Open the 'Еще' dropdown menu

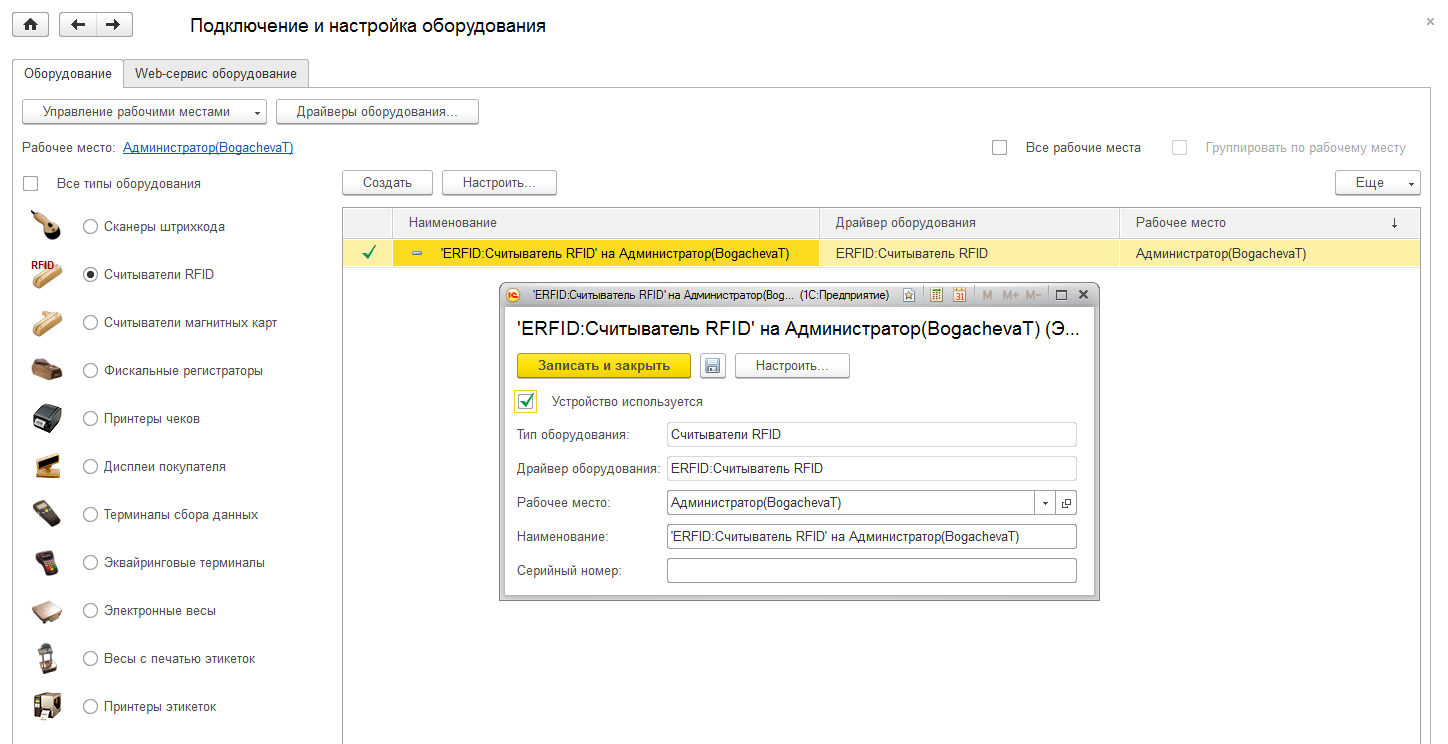click(x=1377, y=183)
